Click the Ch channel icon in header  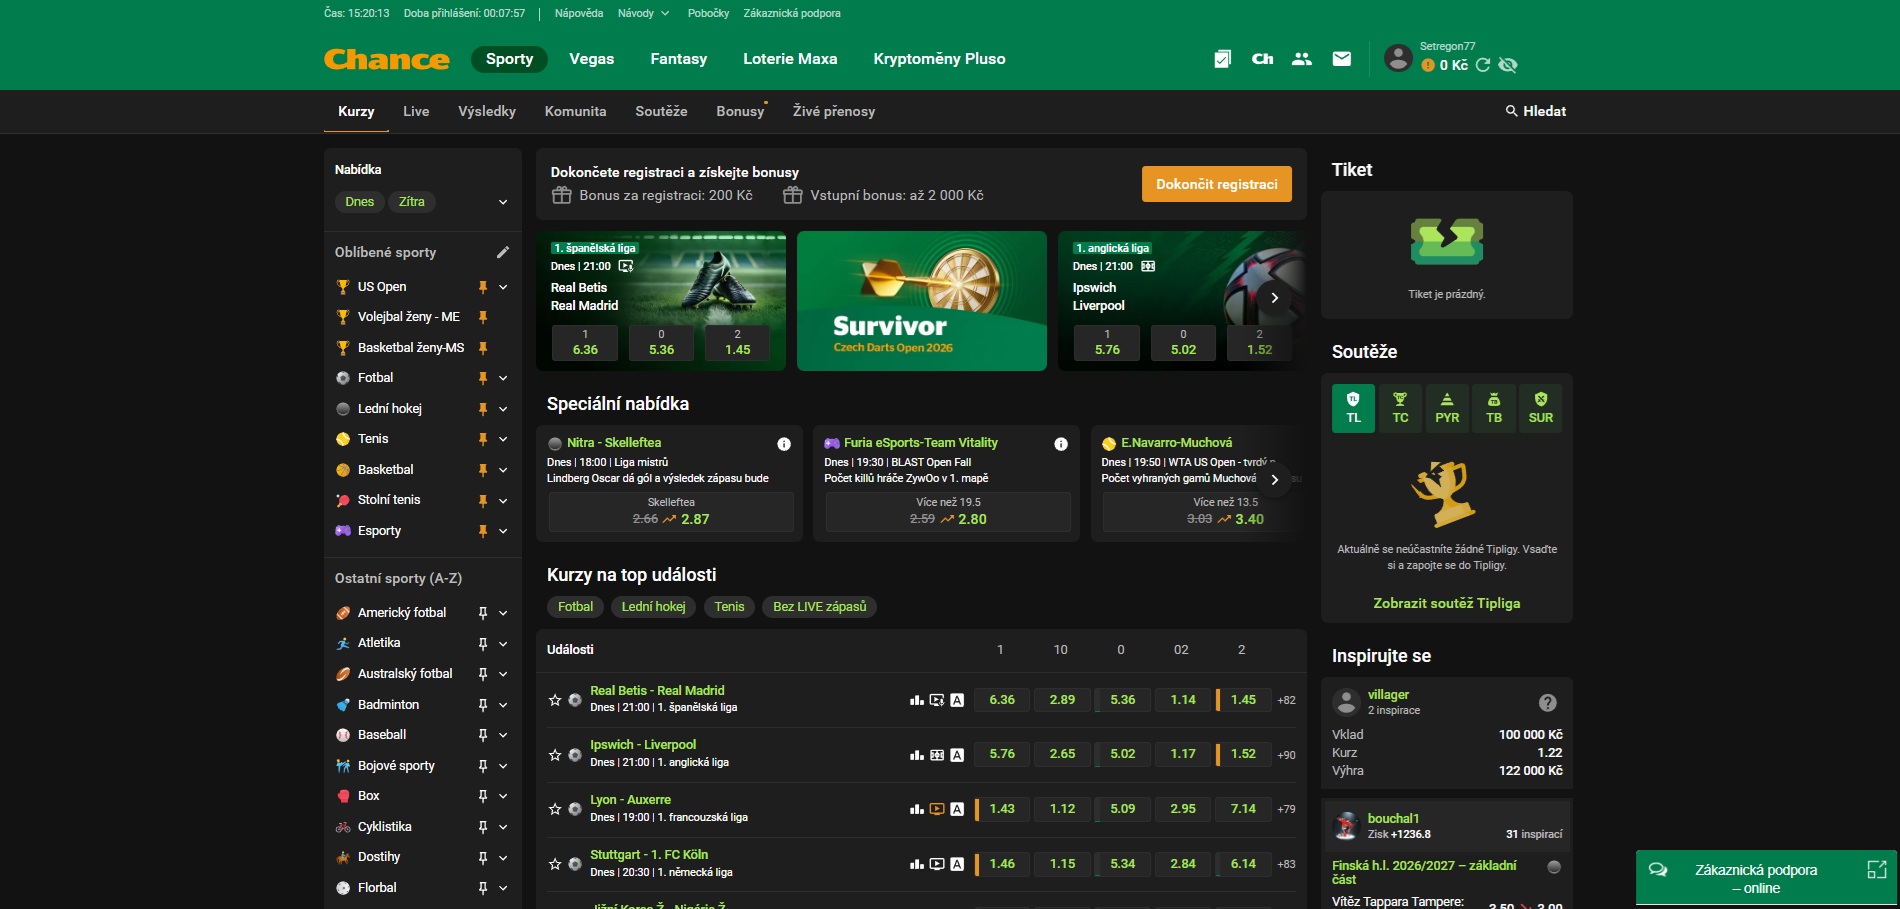coord(1262,59)
